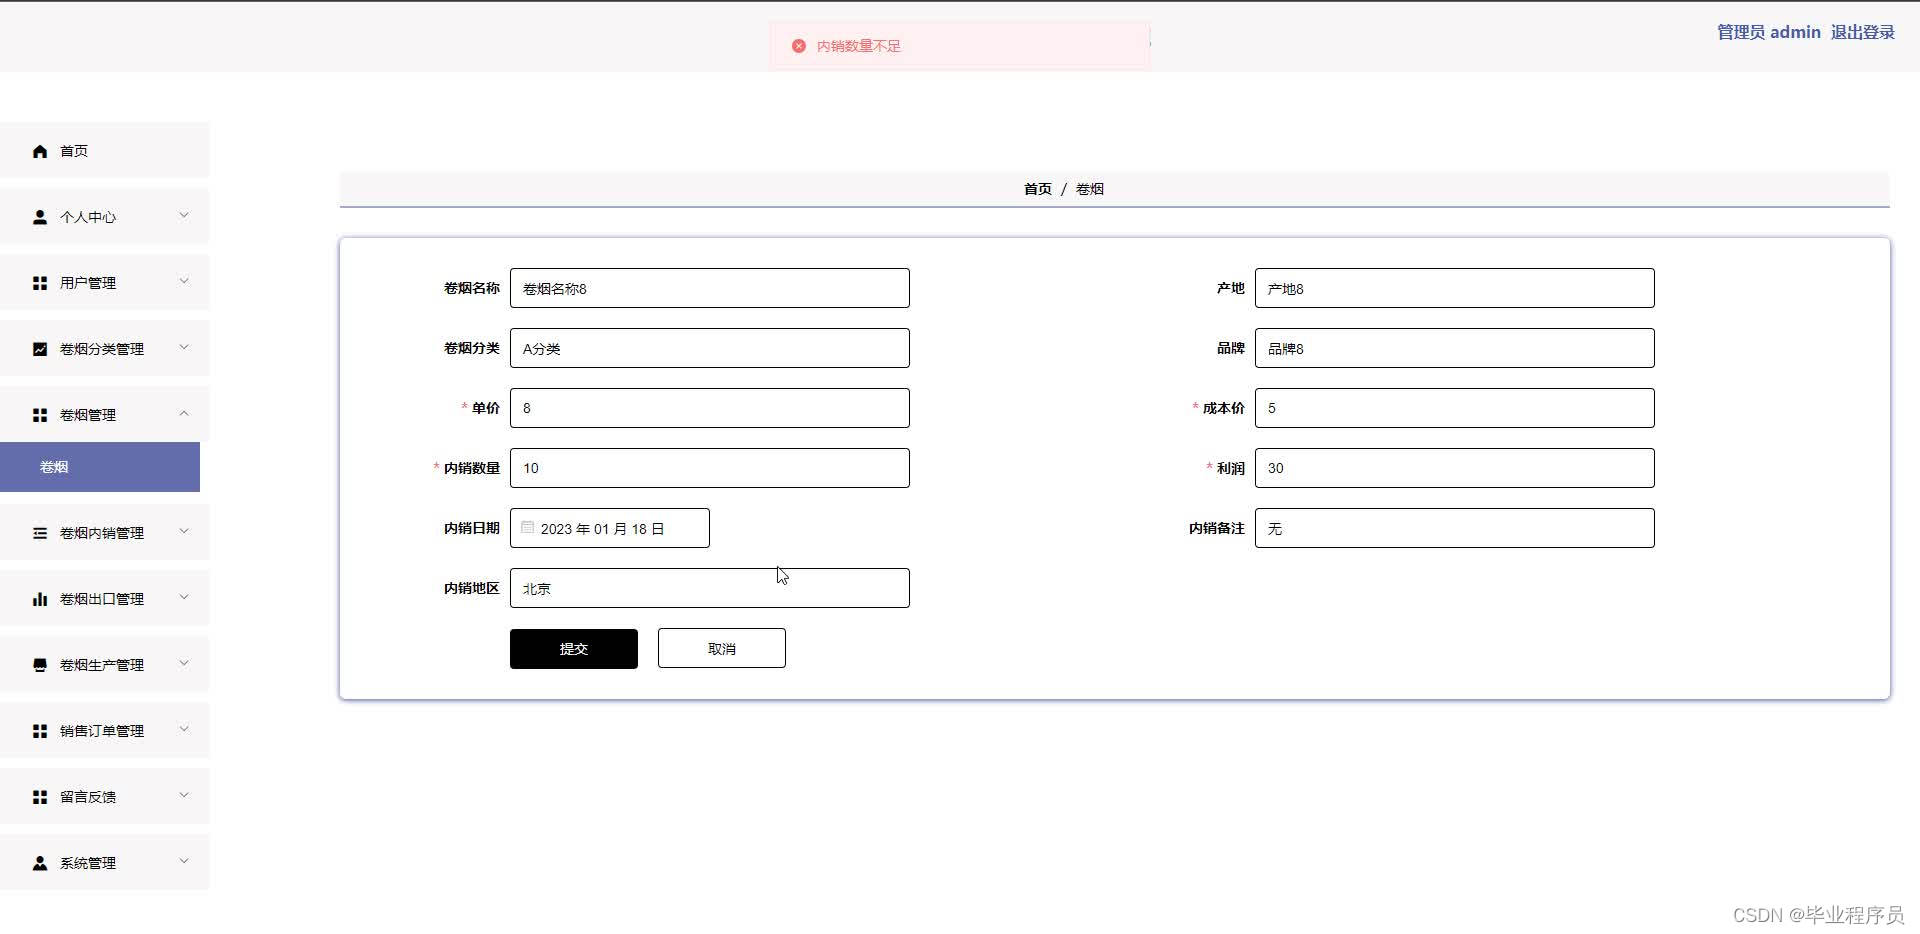Click the 提交 submit button
The image size is (1920, 934).
pos(574,649)
